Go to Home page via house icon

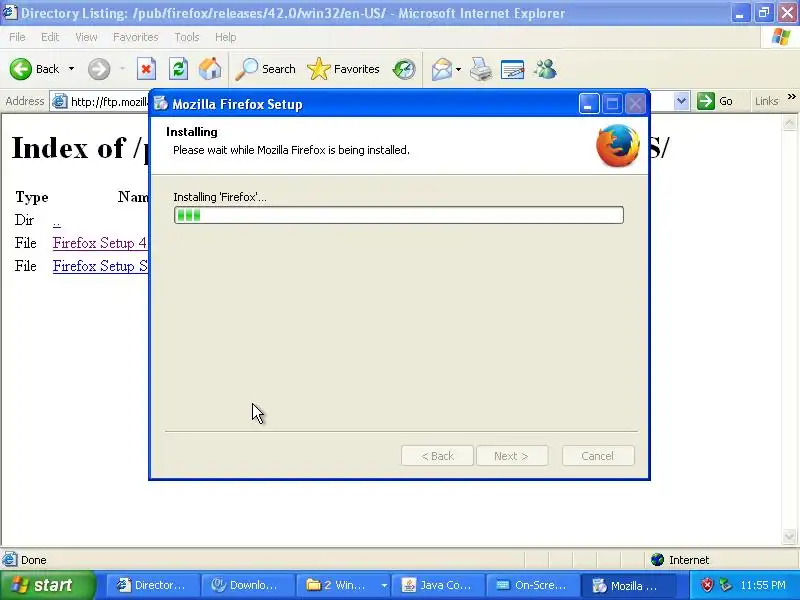coord(210,69)
